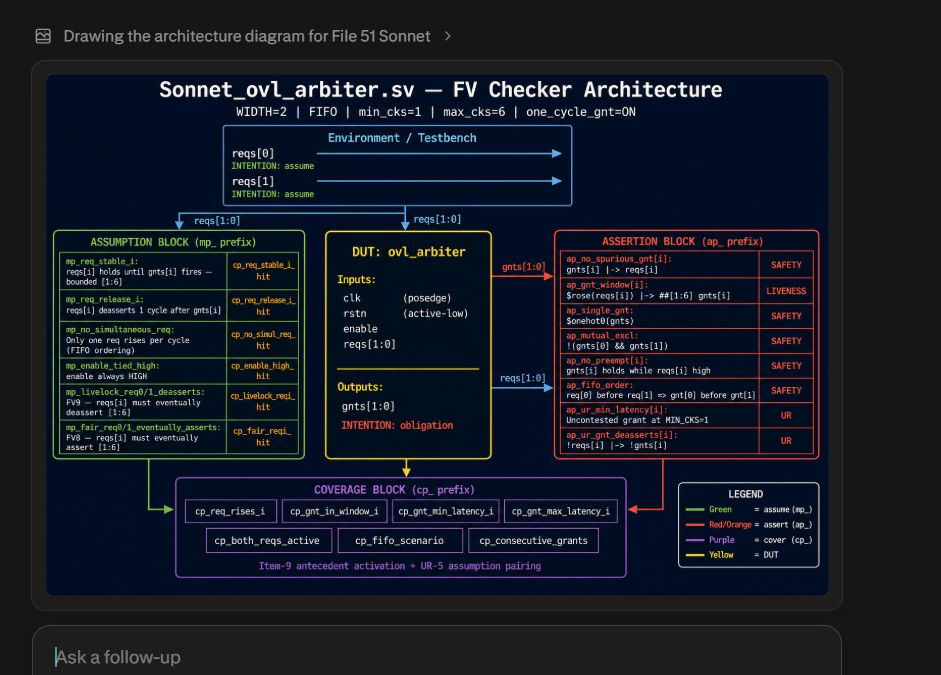Click the 'ASSERTION BLOCK (ap_ prefix)' heading

682,241
